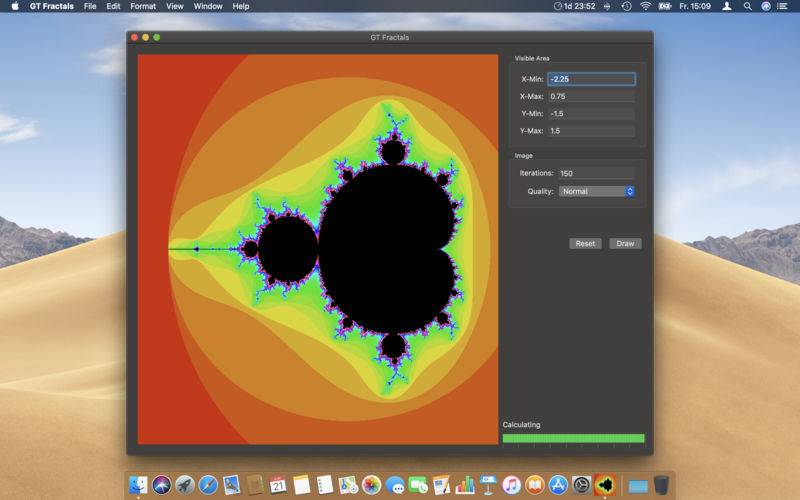This screenshot has width=800, height=500.
Task: Click the Mandelbrot fractal image canvas
Action: point(318,249)
